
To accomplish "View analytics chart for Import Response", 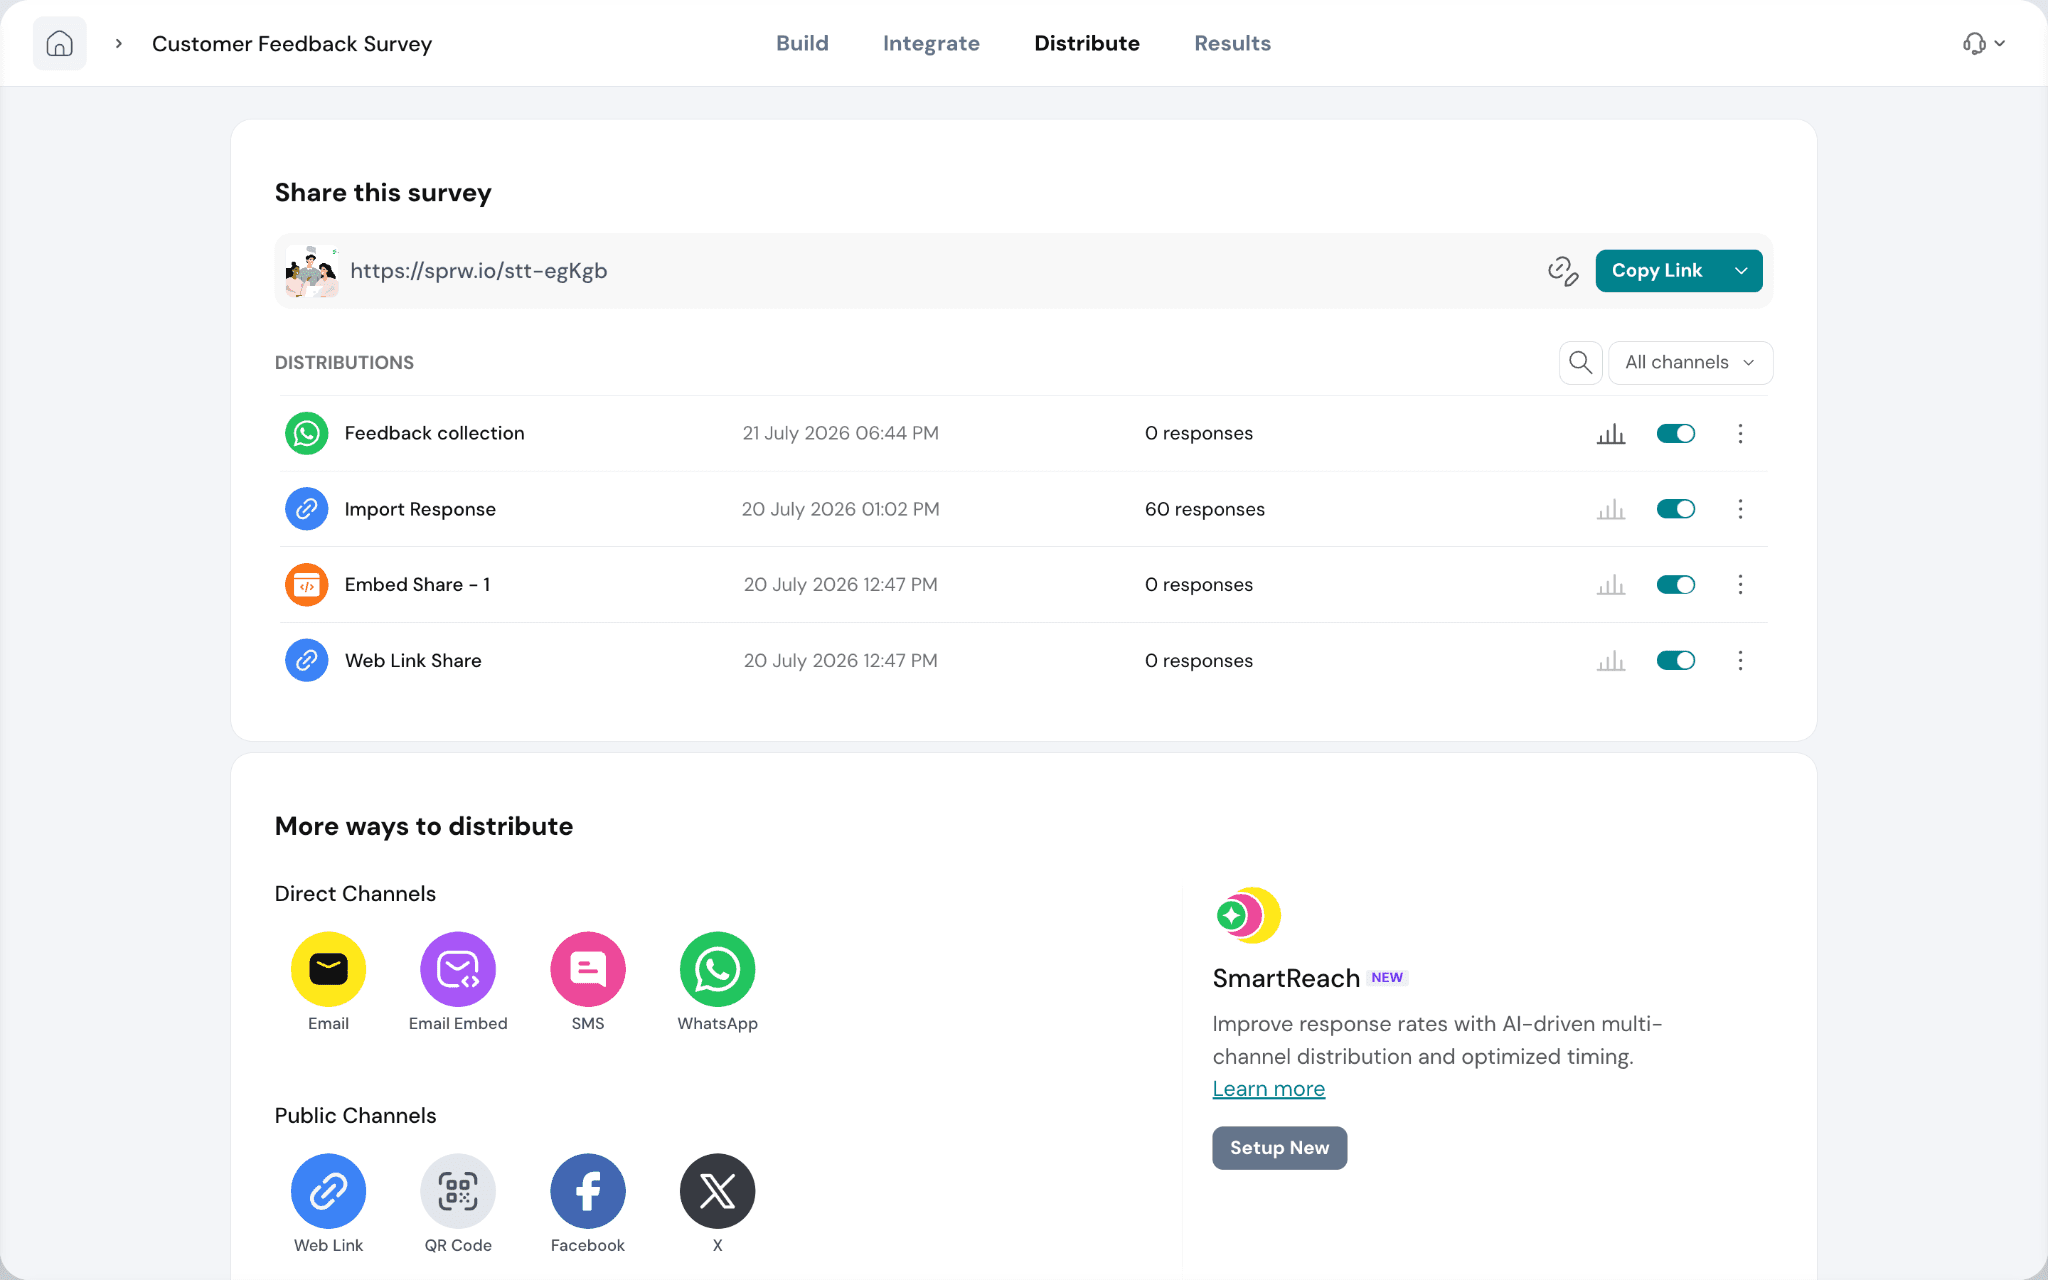I will click(x=1610, y=509).
